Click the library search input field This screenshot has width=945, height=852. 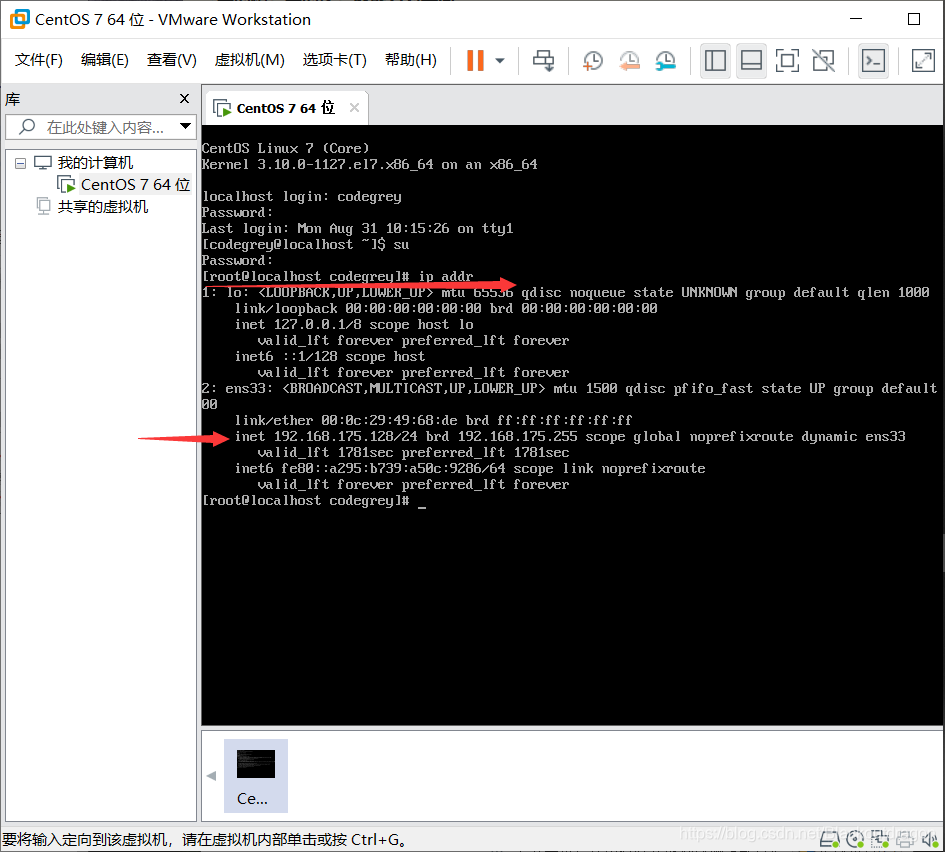coord(101,127)
